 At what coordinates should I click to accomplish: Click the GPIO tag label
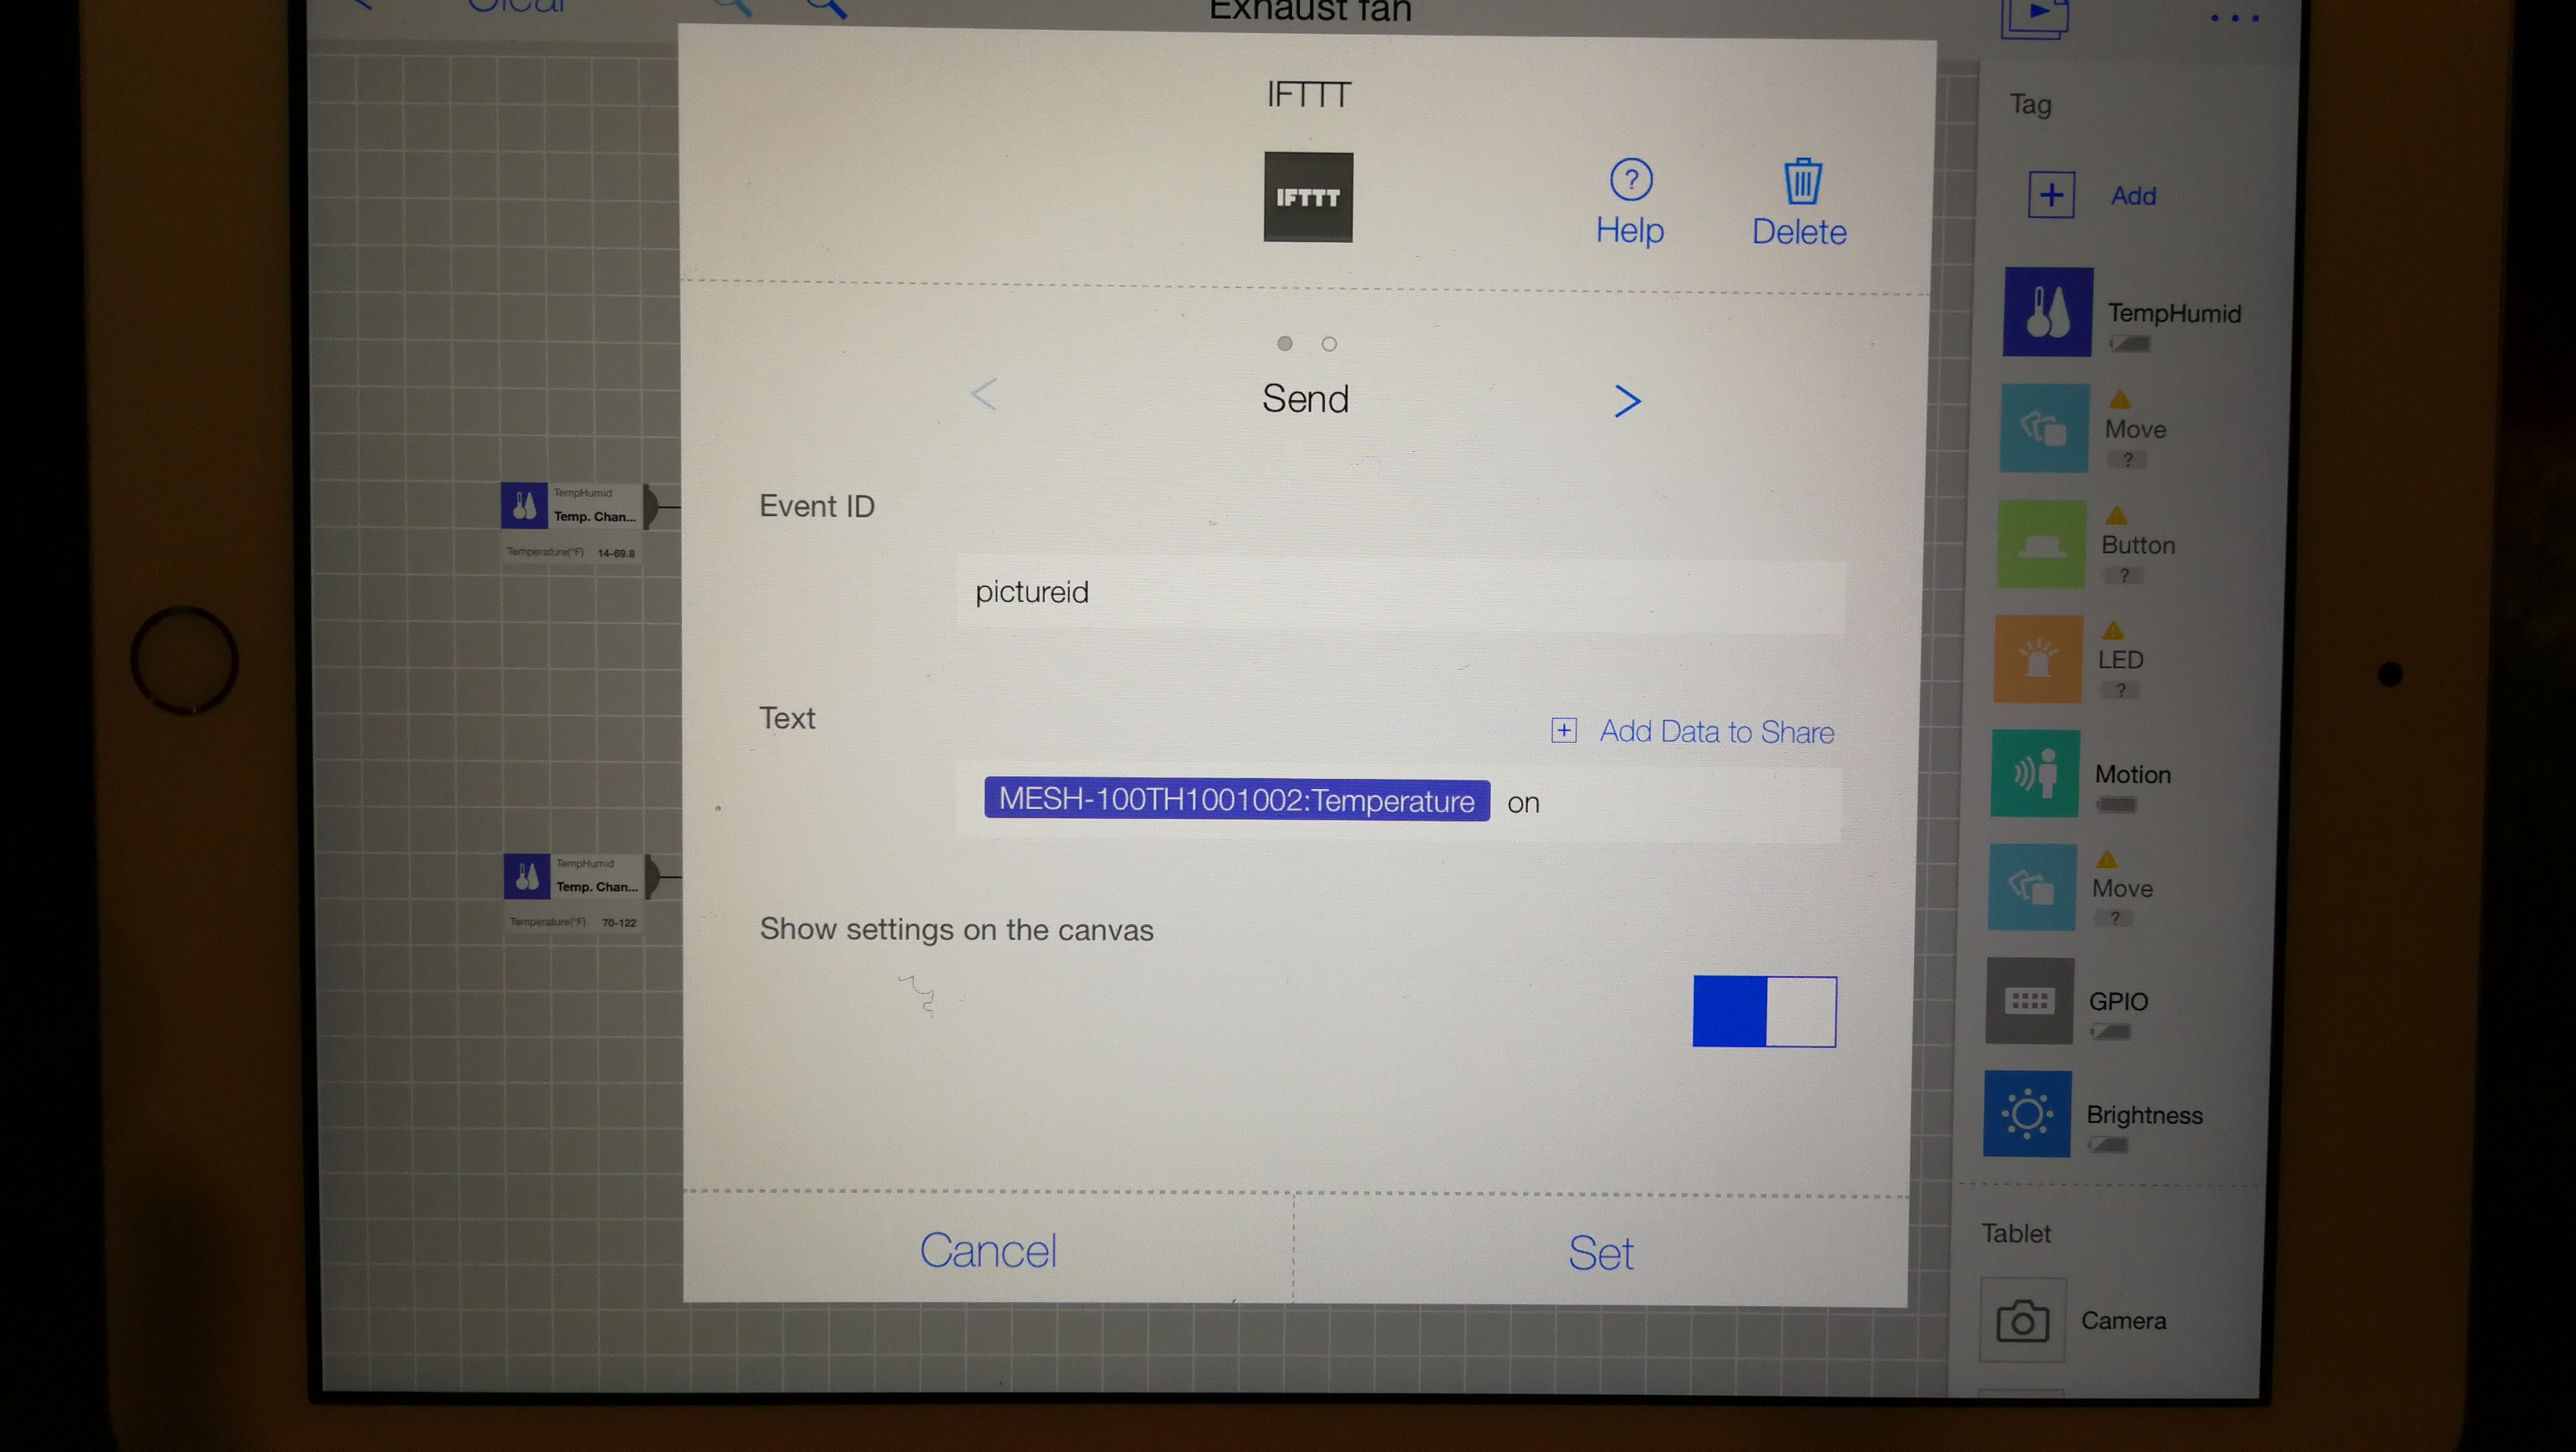click(2118, 1001)
